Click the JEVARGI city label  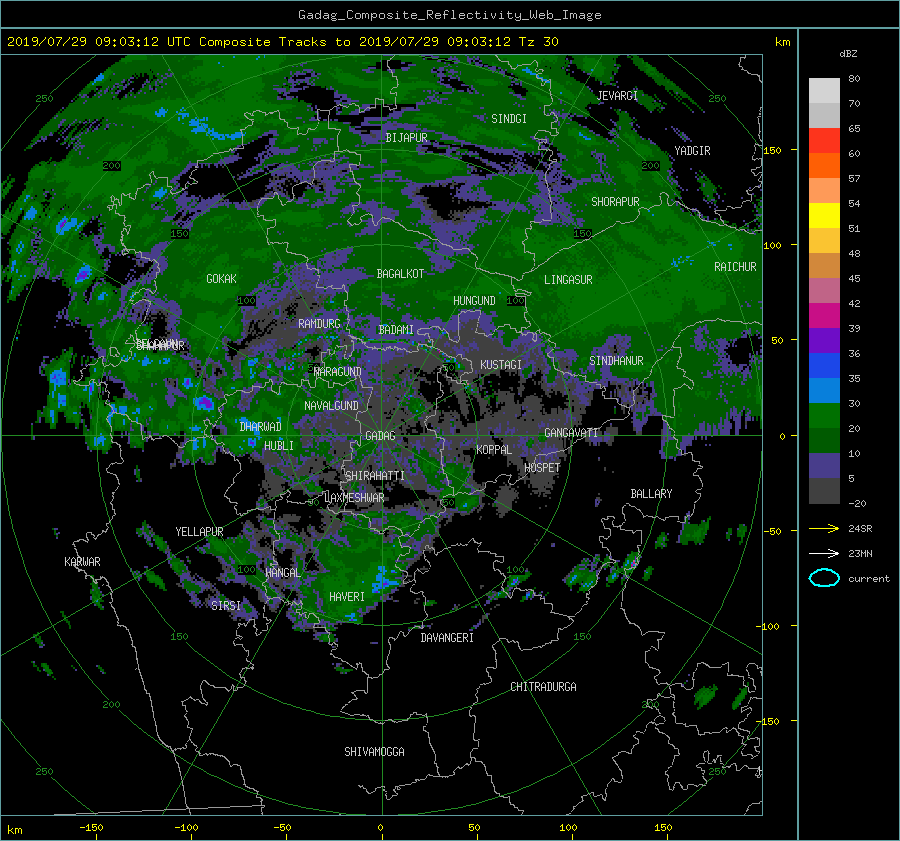617,96
